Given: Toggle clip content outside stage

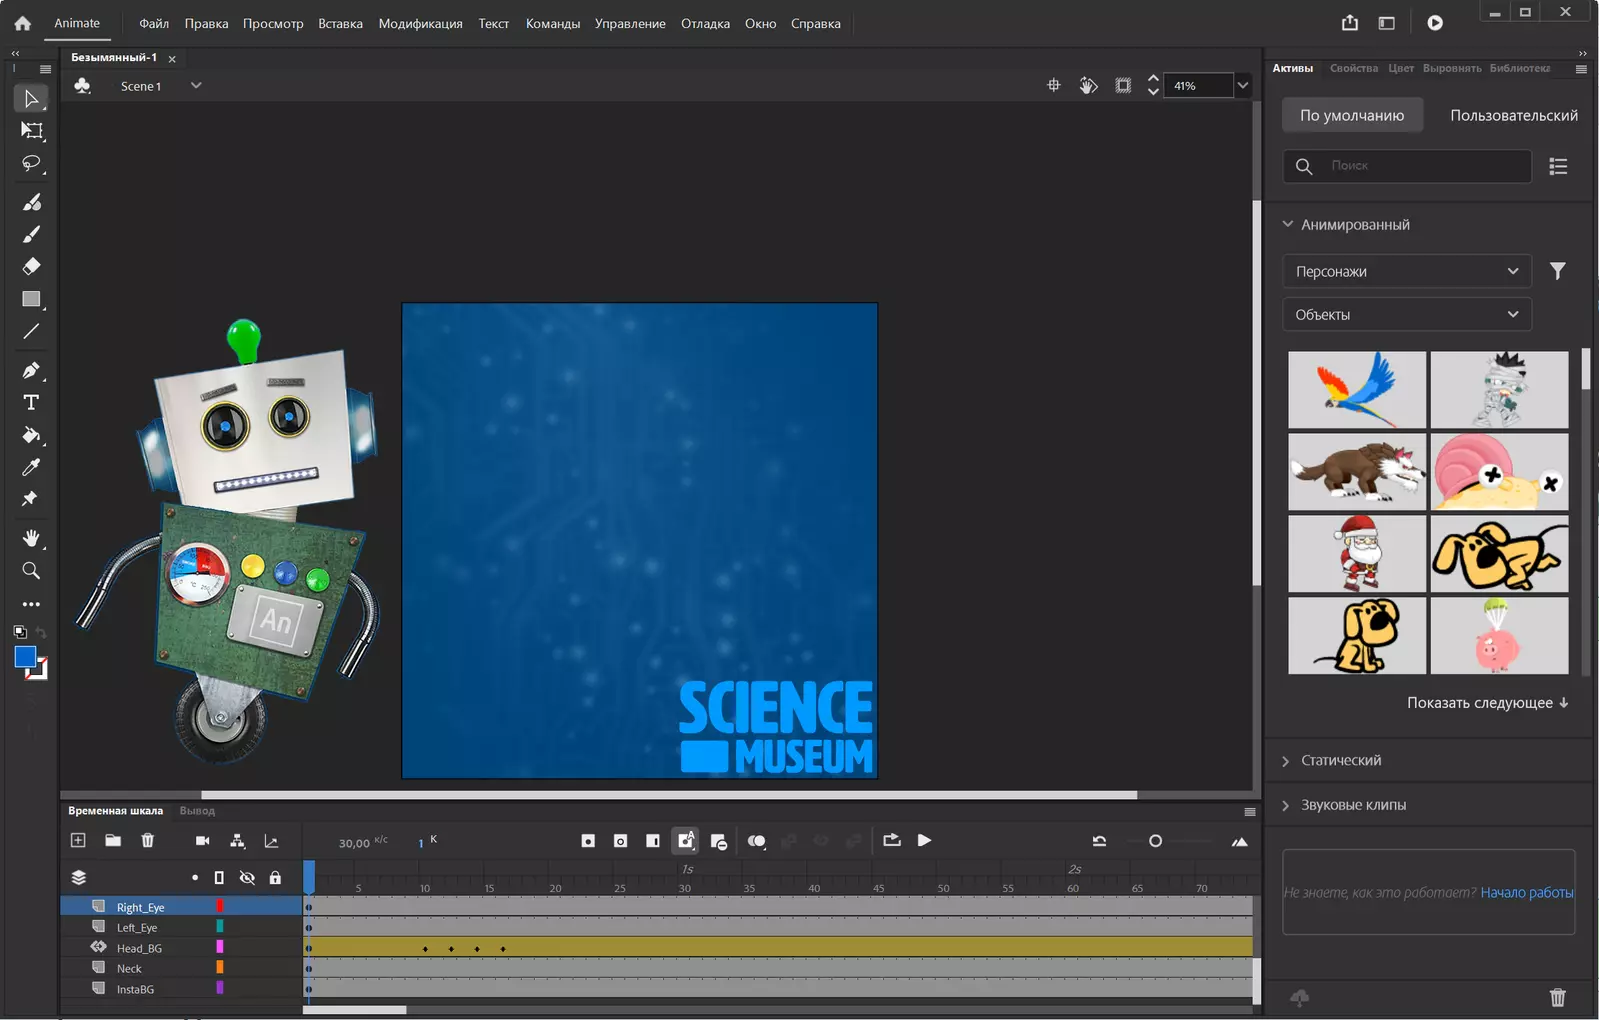Looking at the screenshot, I should pos(1123,86).
